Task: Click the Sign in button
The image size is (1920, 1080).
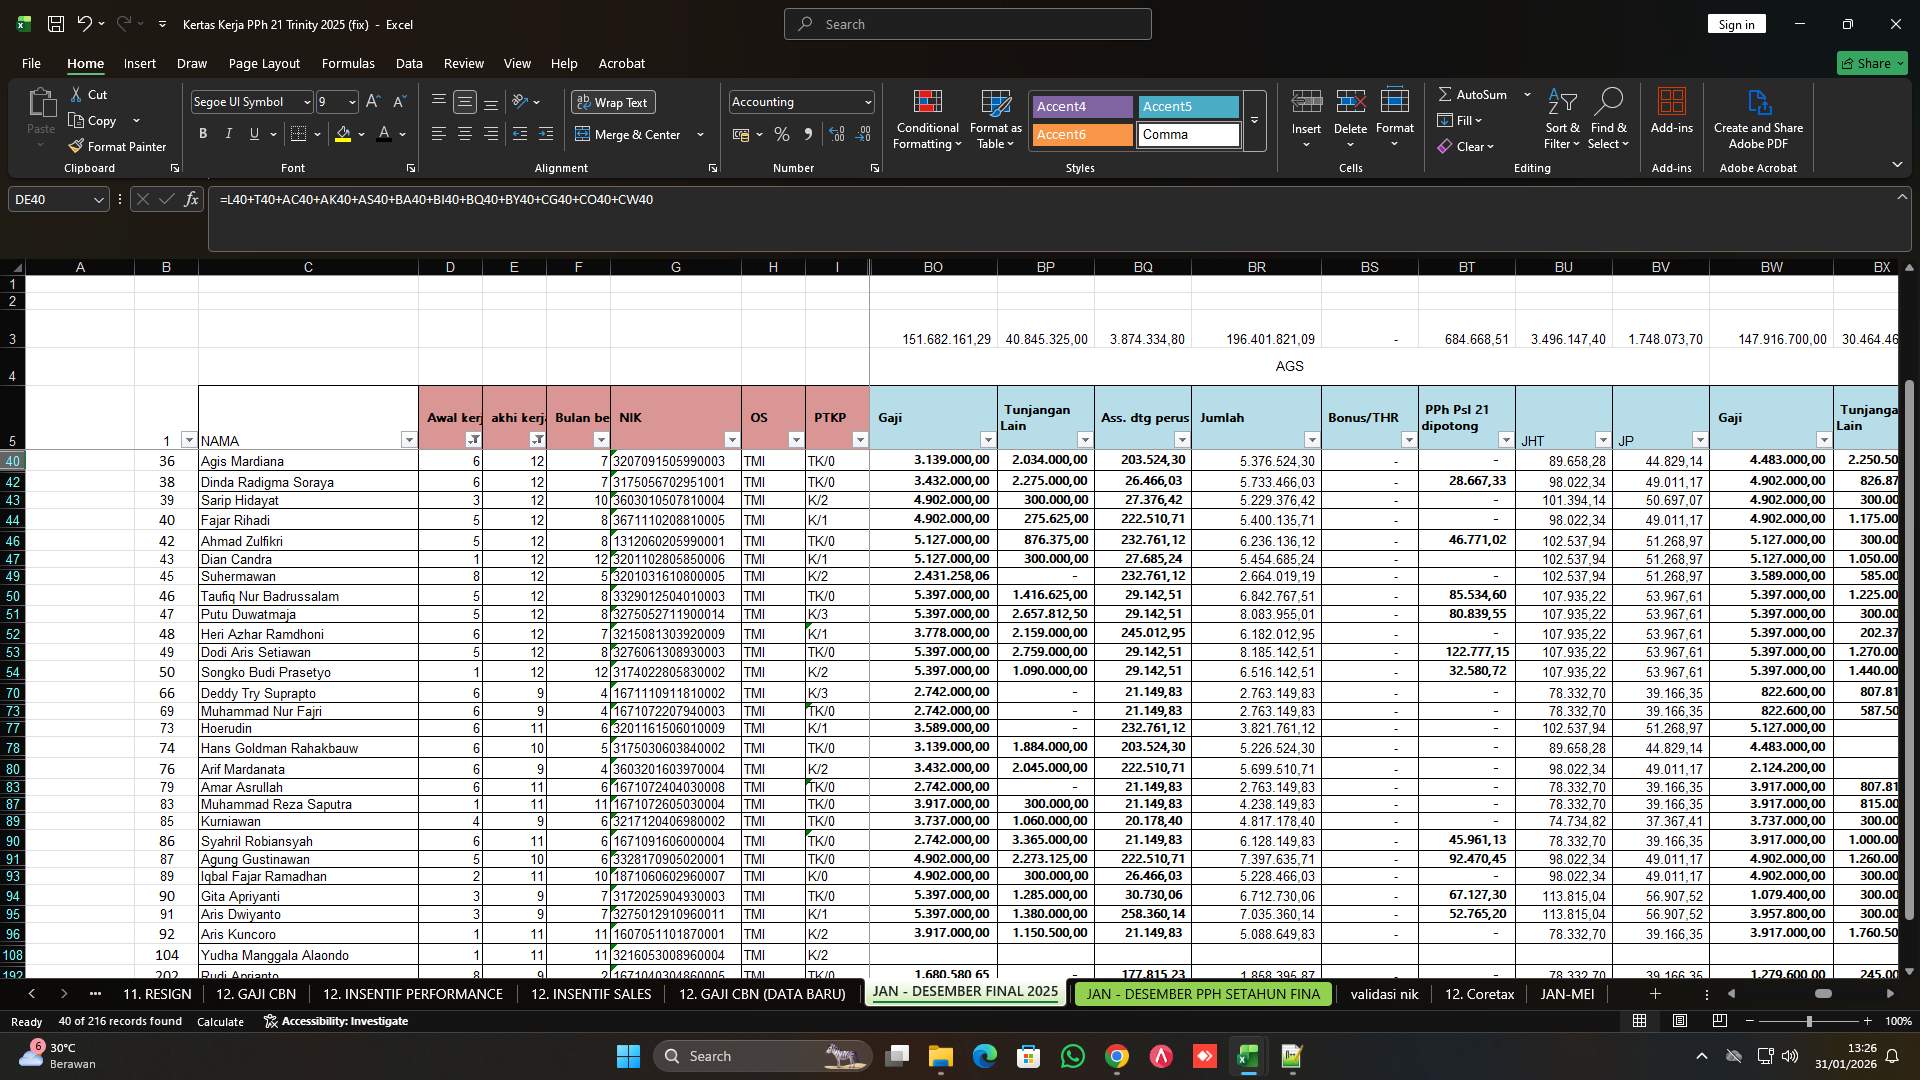Action: point(1736,23)
